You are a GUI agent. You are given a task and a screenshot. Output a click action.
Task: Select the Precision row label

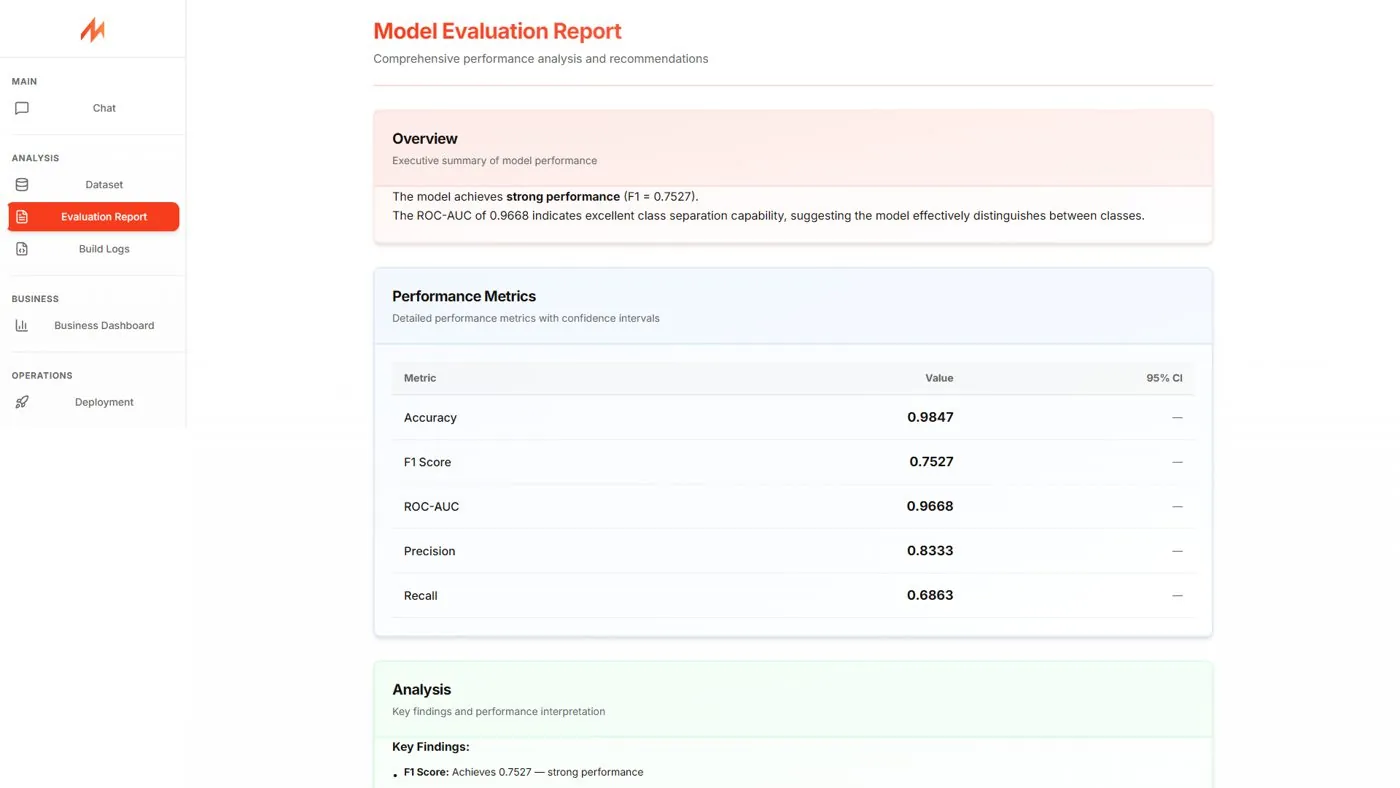[x=429, y=551]
